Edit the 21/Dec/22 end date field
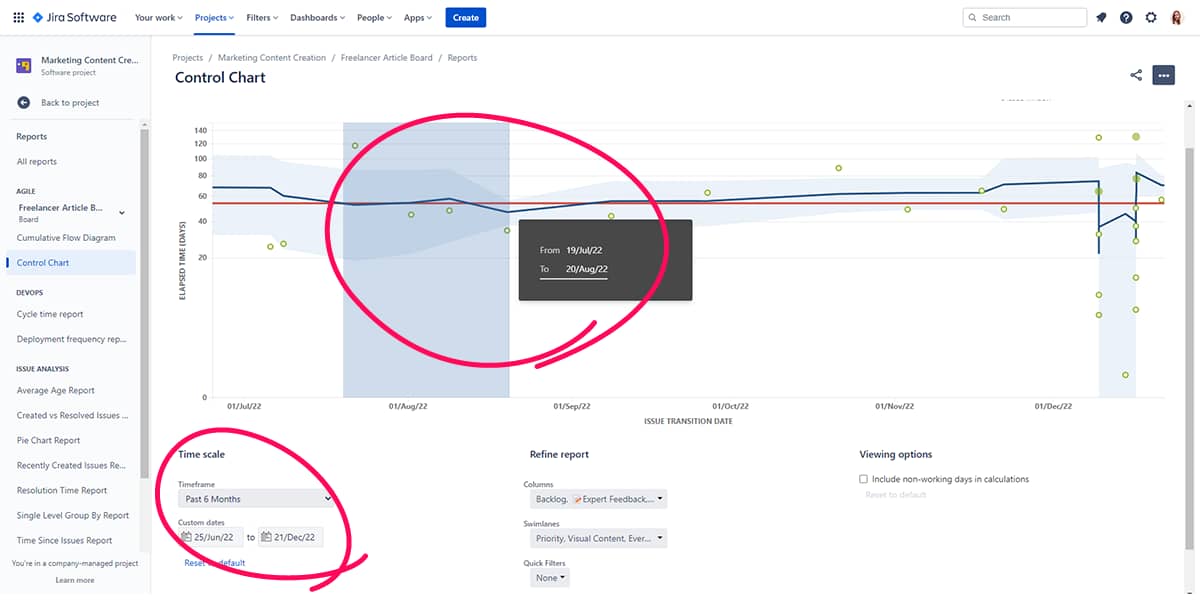Viewport: 1200px width, 600px height. coord(291,538)
